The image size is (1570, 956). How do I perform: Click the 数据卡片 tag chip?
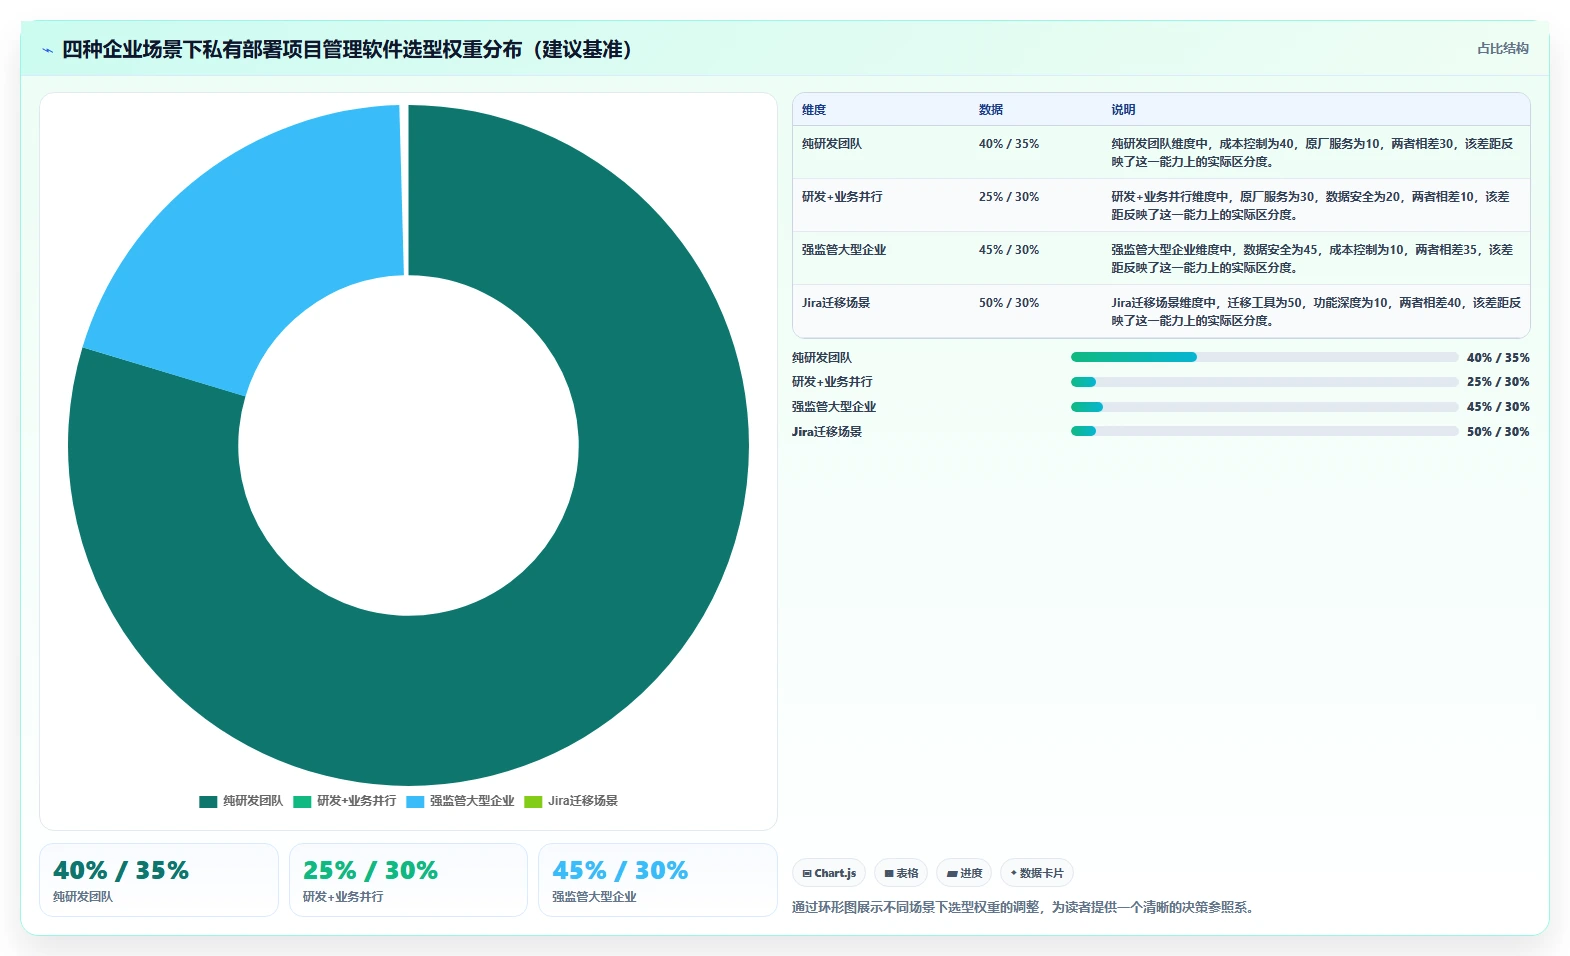[1037, 873]
